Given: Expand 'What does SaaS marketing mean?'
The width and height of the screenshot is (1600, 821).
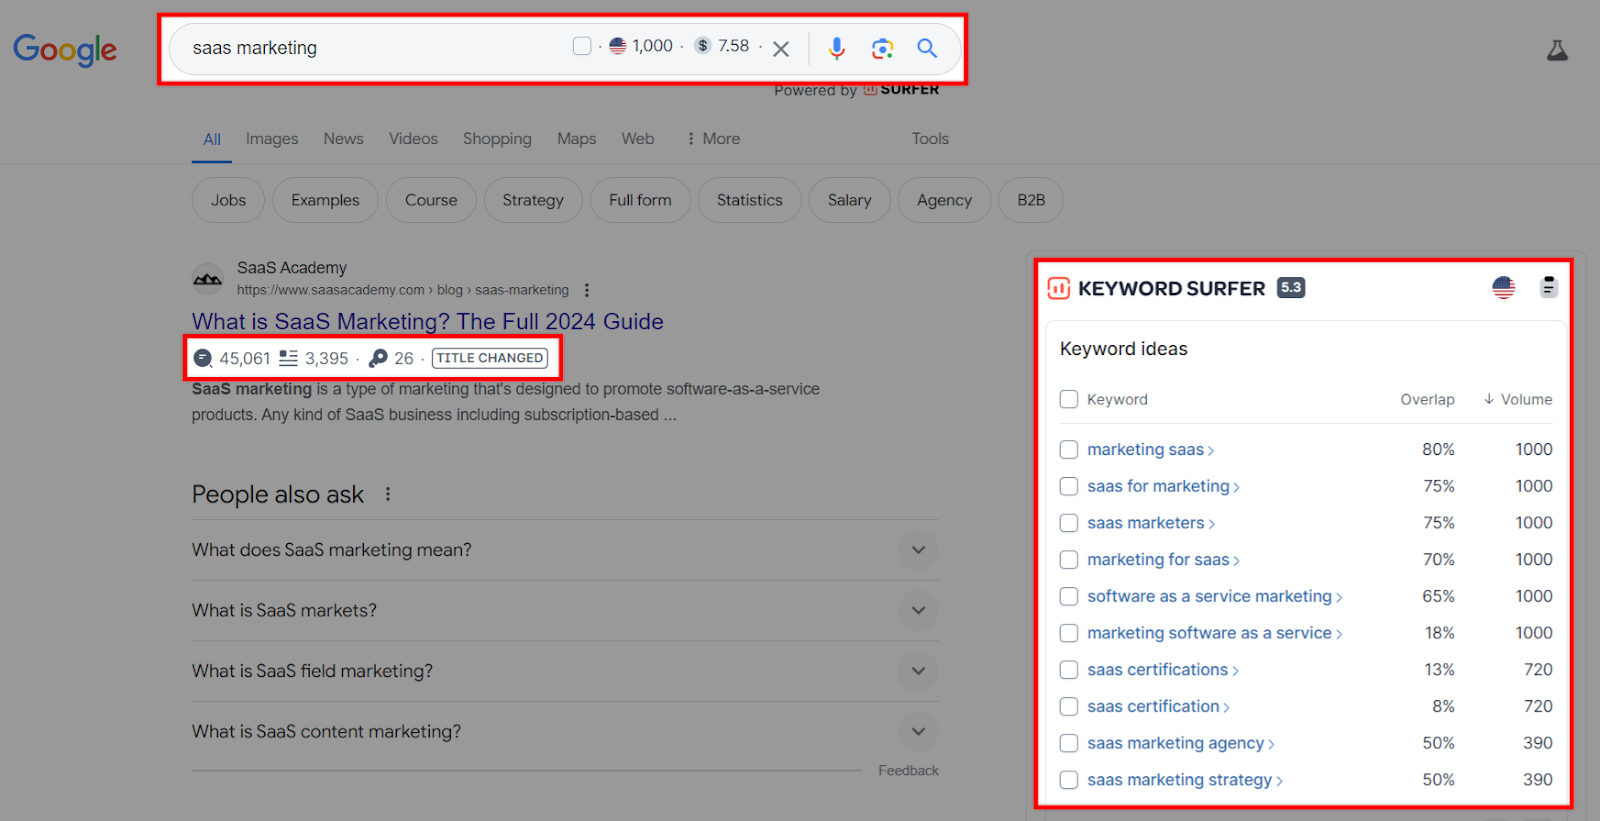Looking at the screenshot, I should coord(917,550).
